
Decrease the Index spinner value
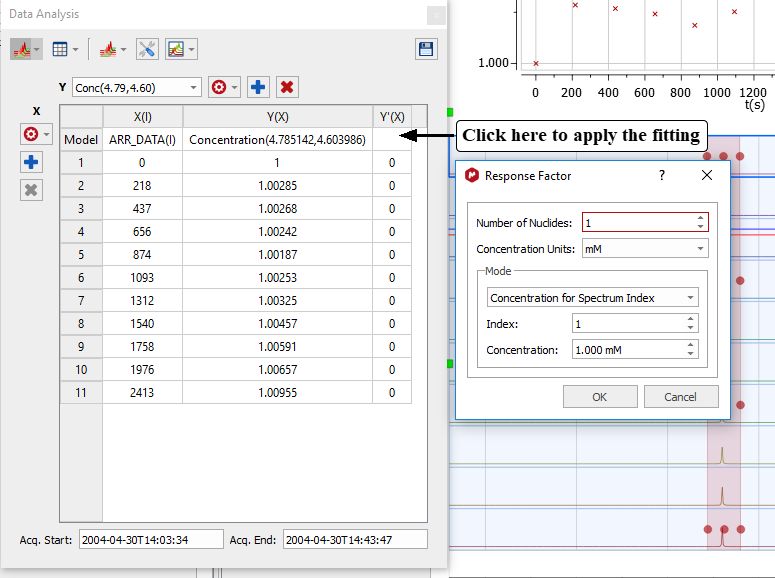(690, 328)
